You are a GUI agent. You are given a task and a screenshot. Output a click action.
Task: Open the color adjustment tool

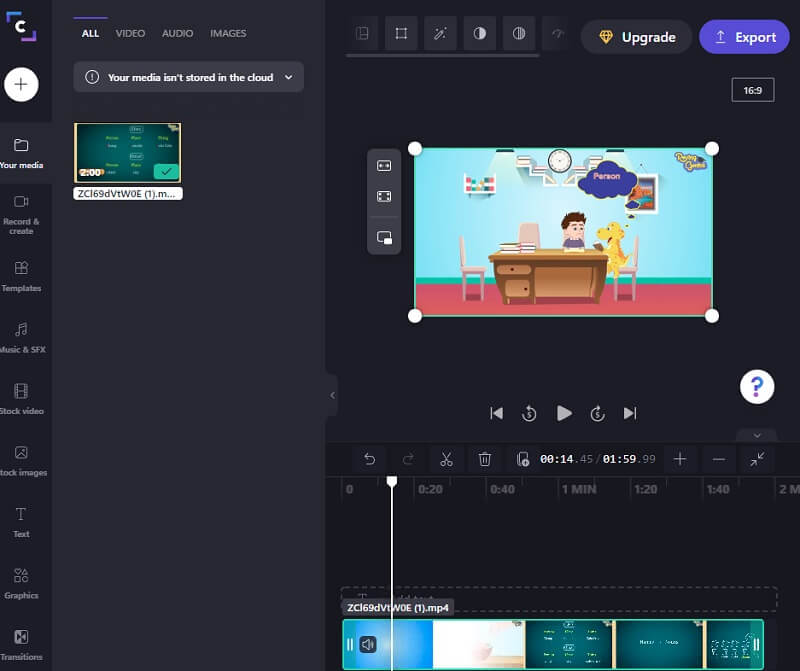click(x=479, y=33)
